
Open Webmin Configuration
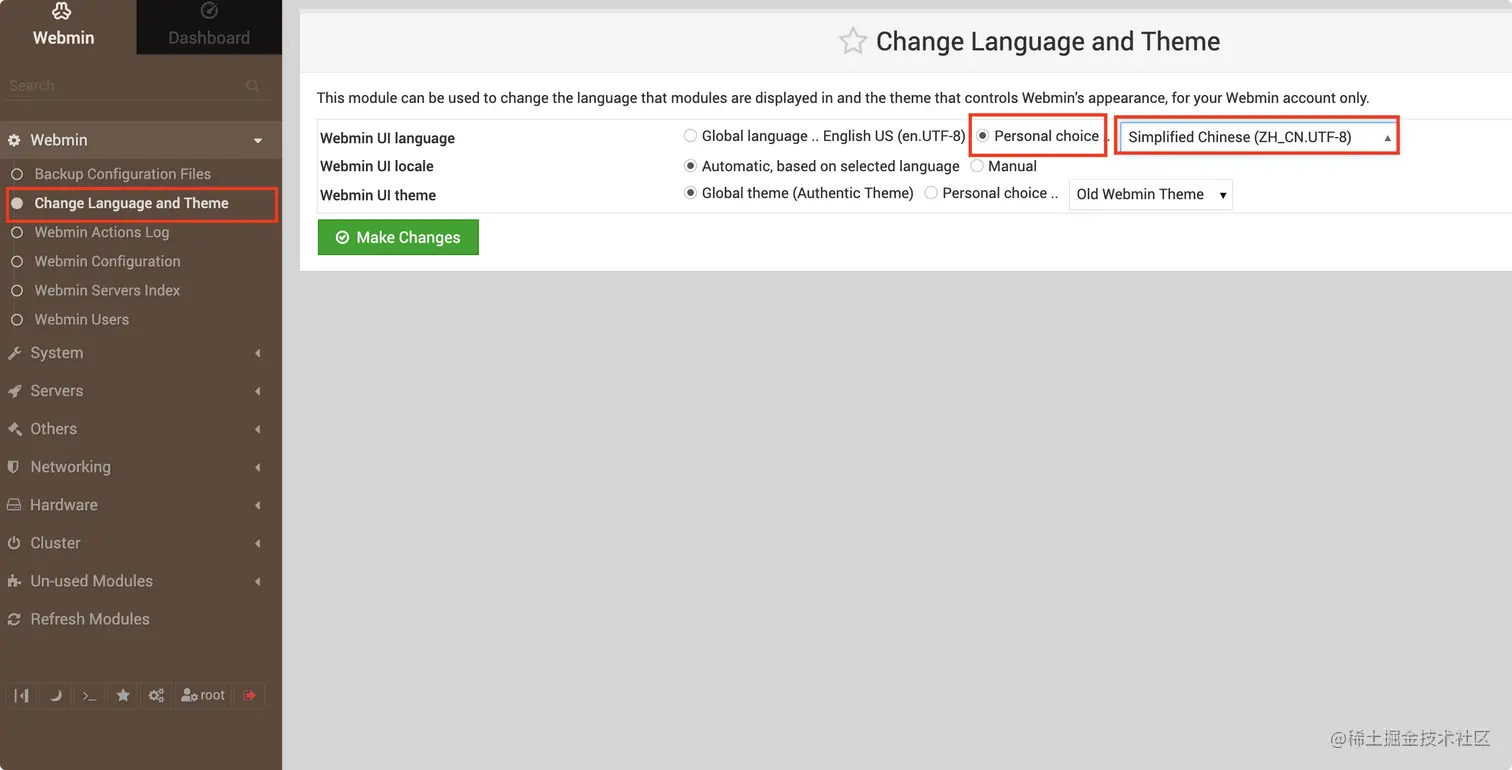[107, 261]
